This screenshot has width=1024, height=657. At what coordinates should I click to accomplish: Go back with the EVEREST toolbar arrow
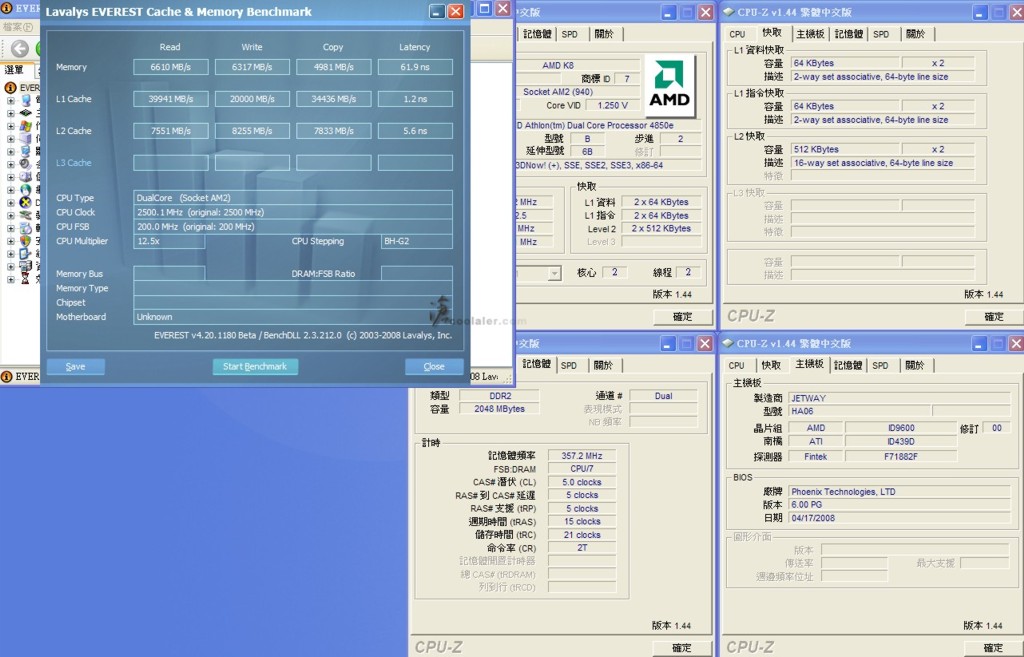pos(20,48)
